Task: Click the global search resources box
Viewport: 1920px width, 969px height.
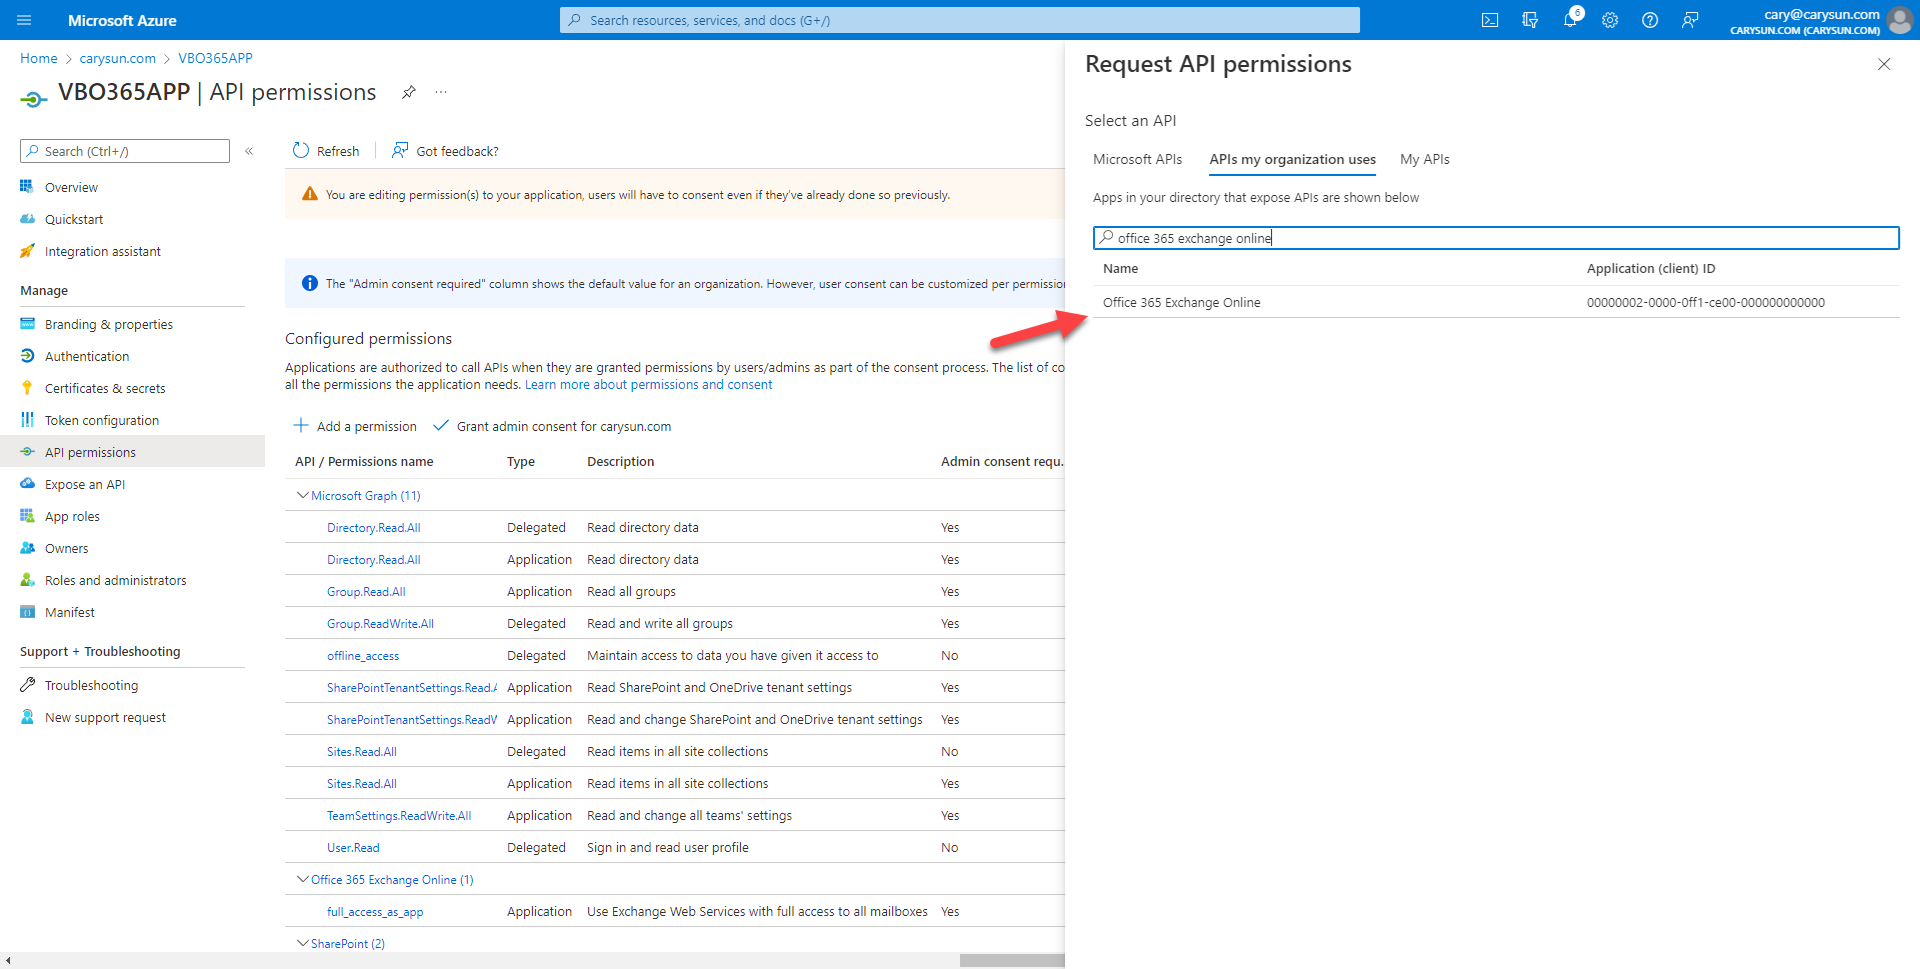Action: point(960,20)
